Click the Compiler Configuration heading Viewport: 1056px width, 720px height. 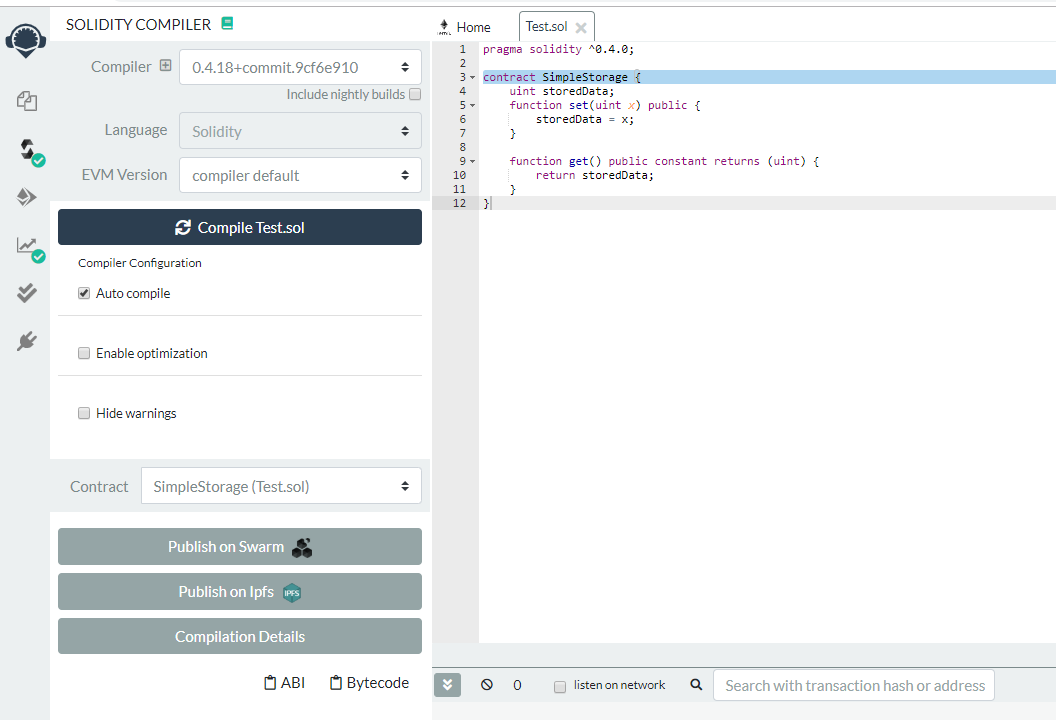point(139,263)
